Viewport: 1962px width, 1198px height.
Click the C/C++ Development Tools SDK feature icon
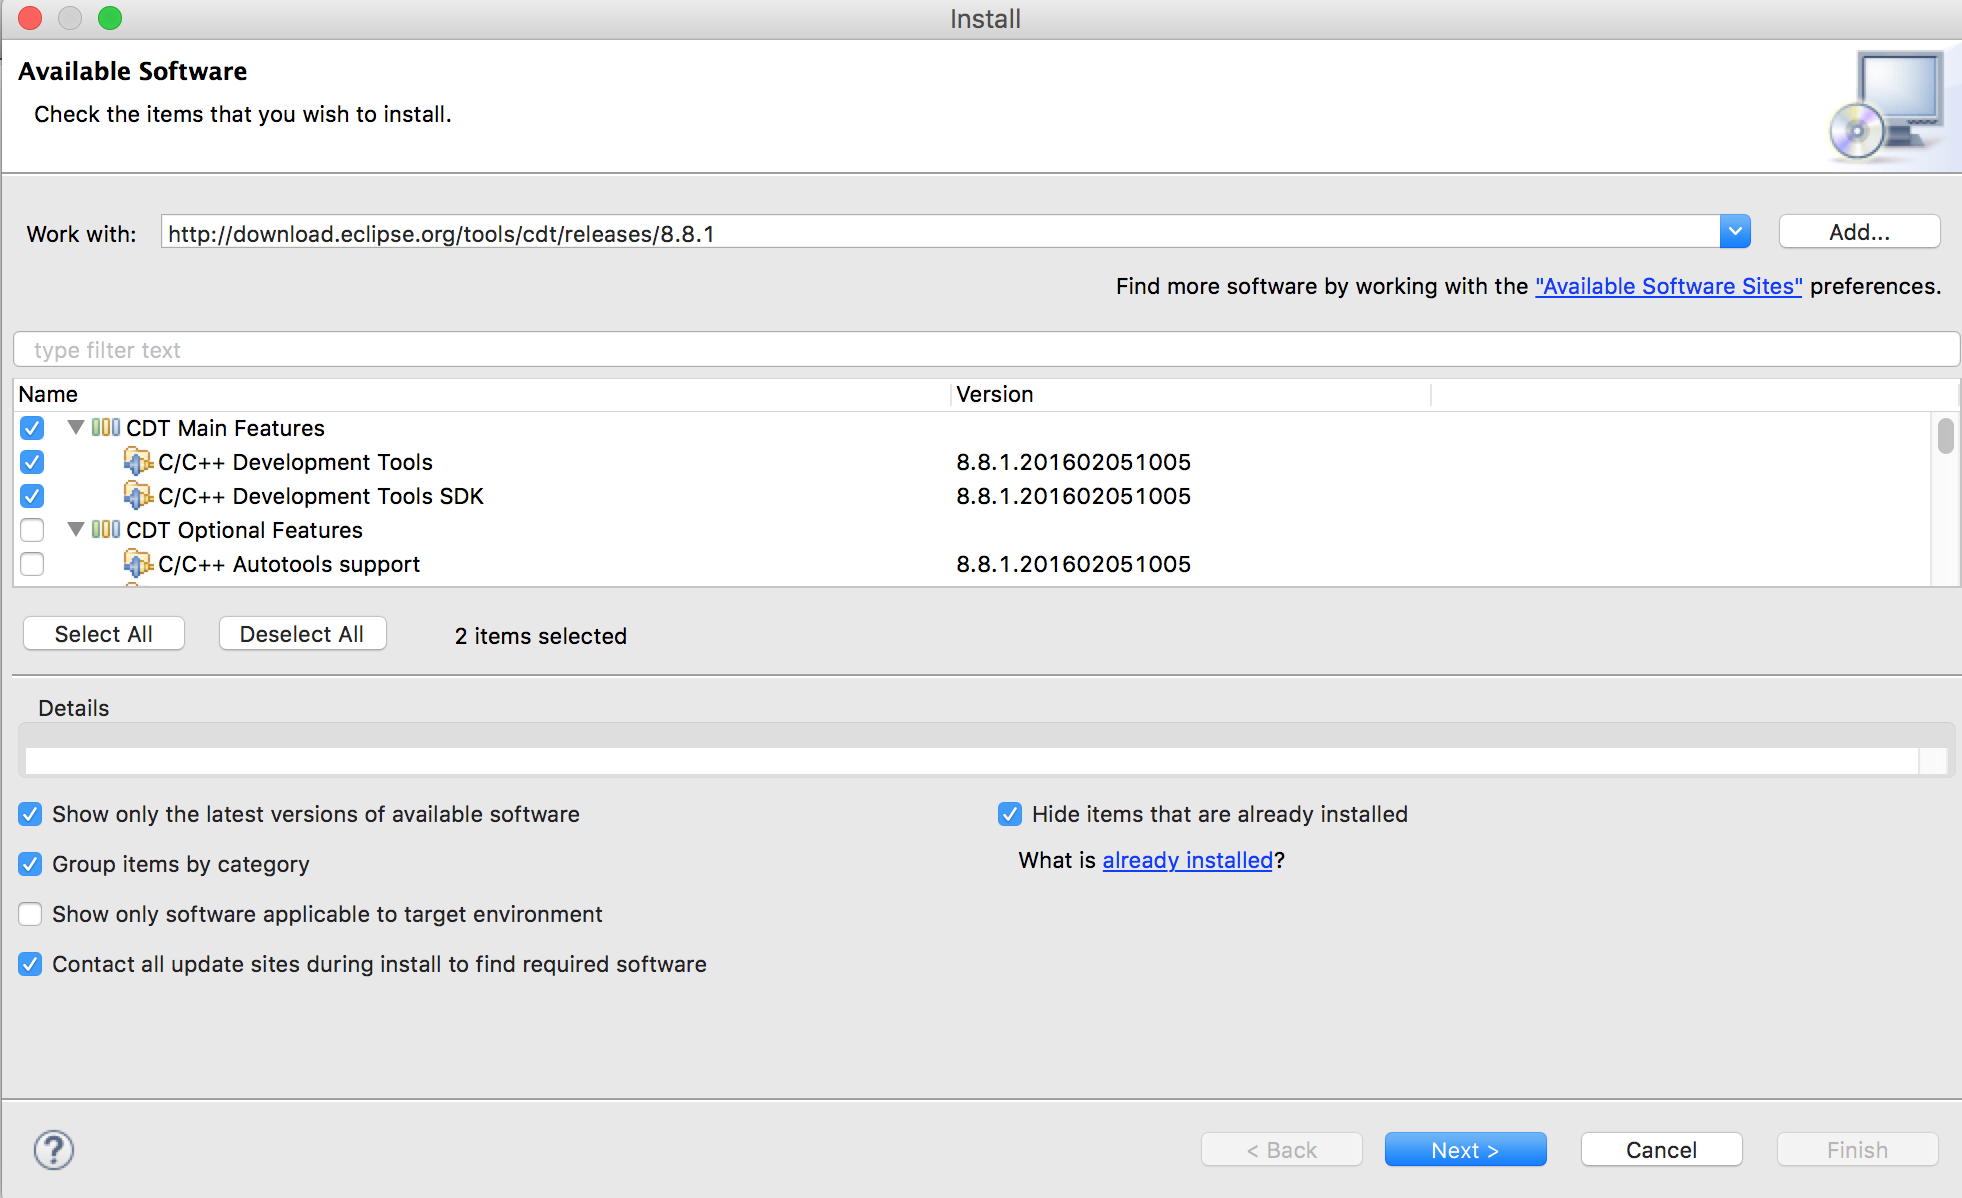point(138,496)
